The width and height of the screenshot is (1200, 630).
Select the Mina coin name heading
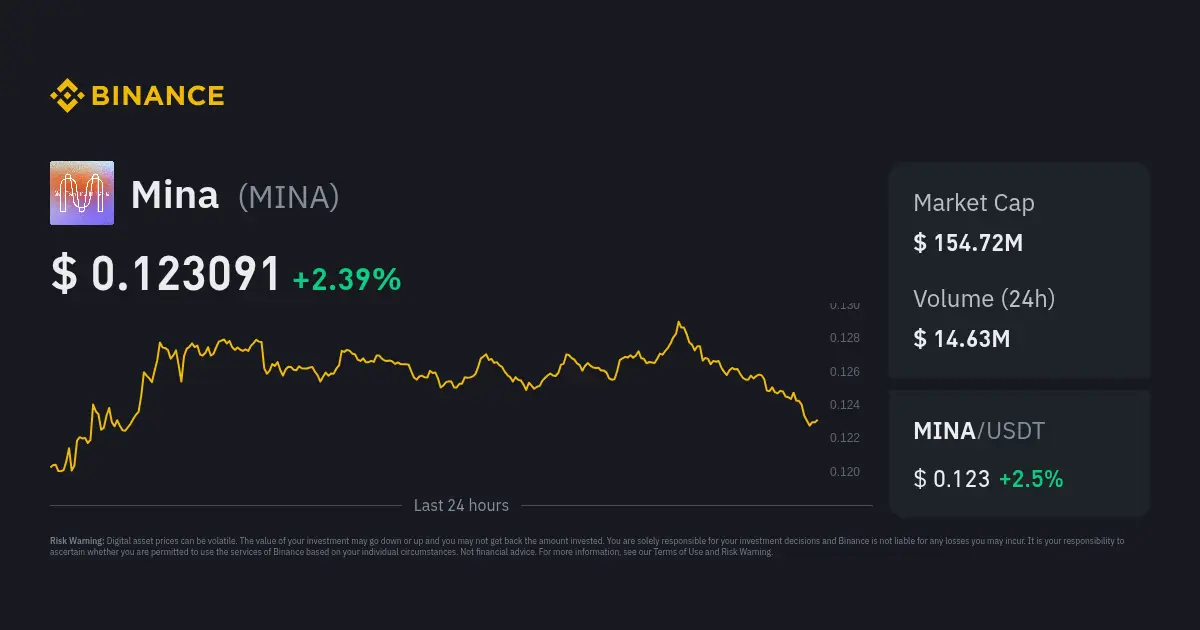pyautogui.click(x=175, y=195)
